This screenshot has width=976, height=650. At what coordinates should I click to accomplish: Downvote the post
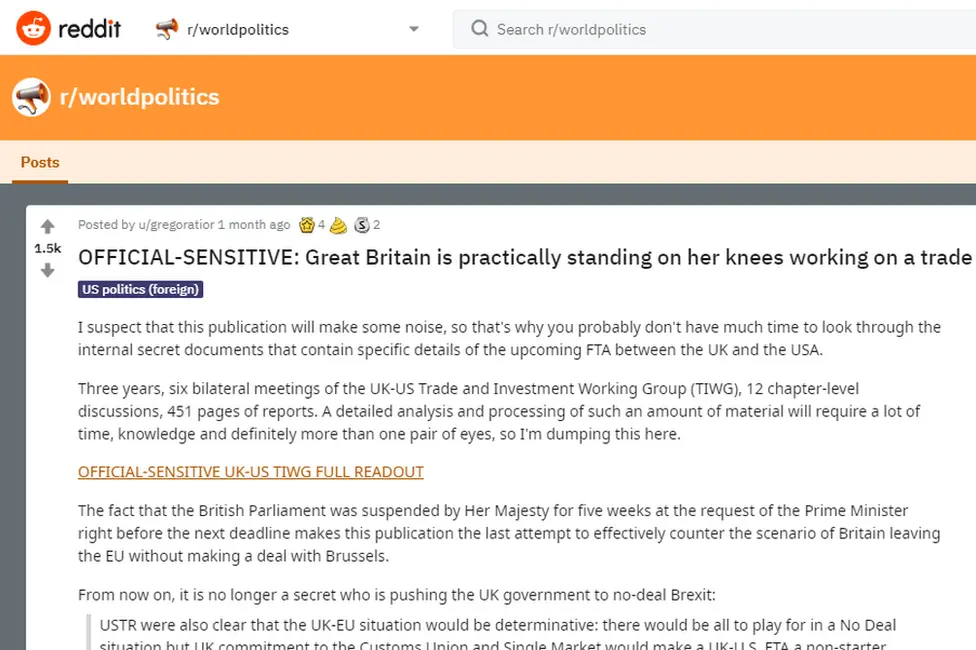(47, 270)
